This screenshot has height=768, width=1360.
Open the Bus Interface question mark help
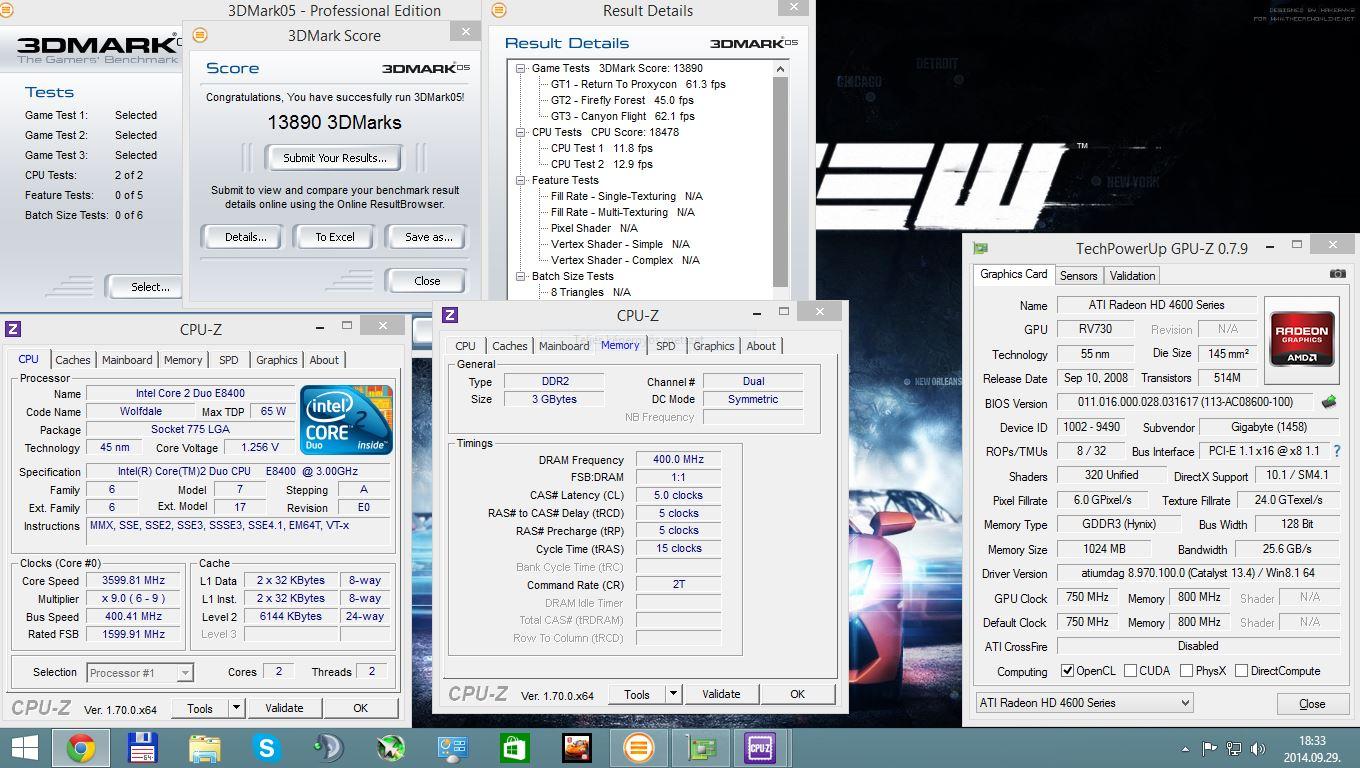(1336, 451)
